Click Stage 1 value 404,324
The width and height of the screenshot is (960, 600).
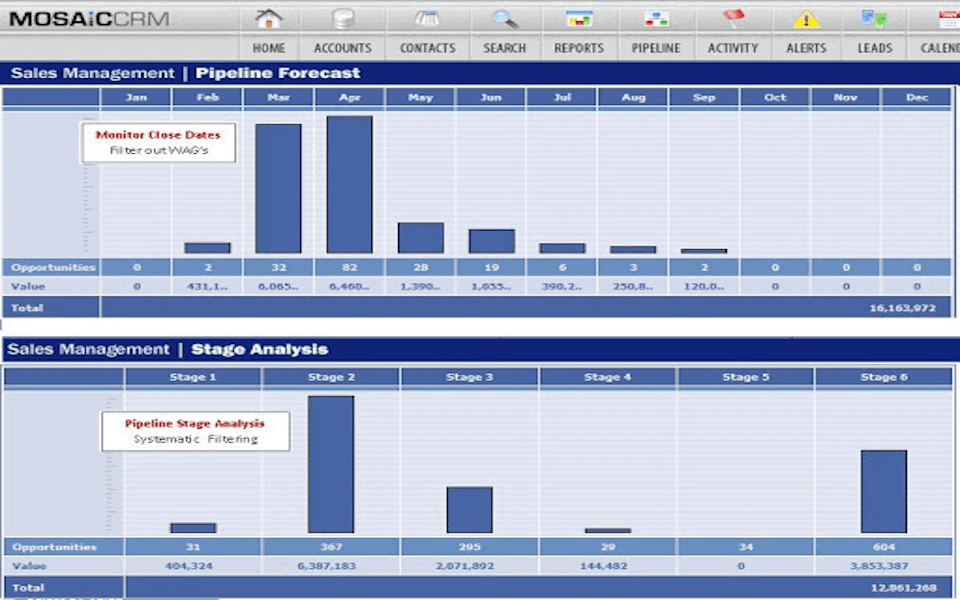pos(189,566)
